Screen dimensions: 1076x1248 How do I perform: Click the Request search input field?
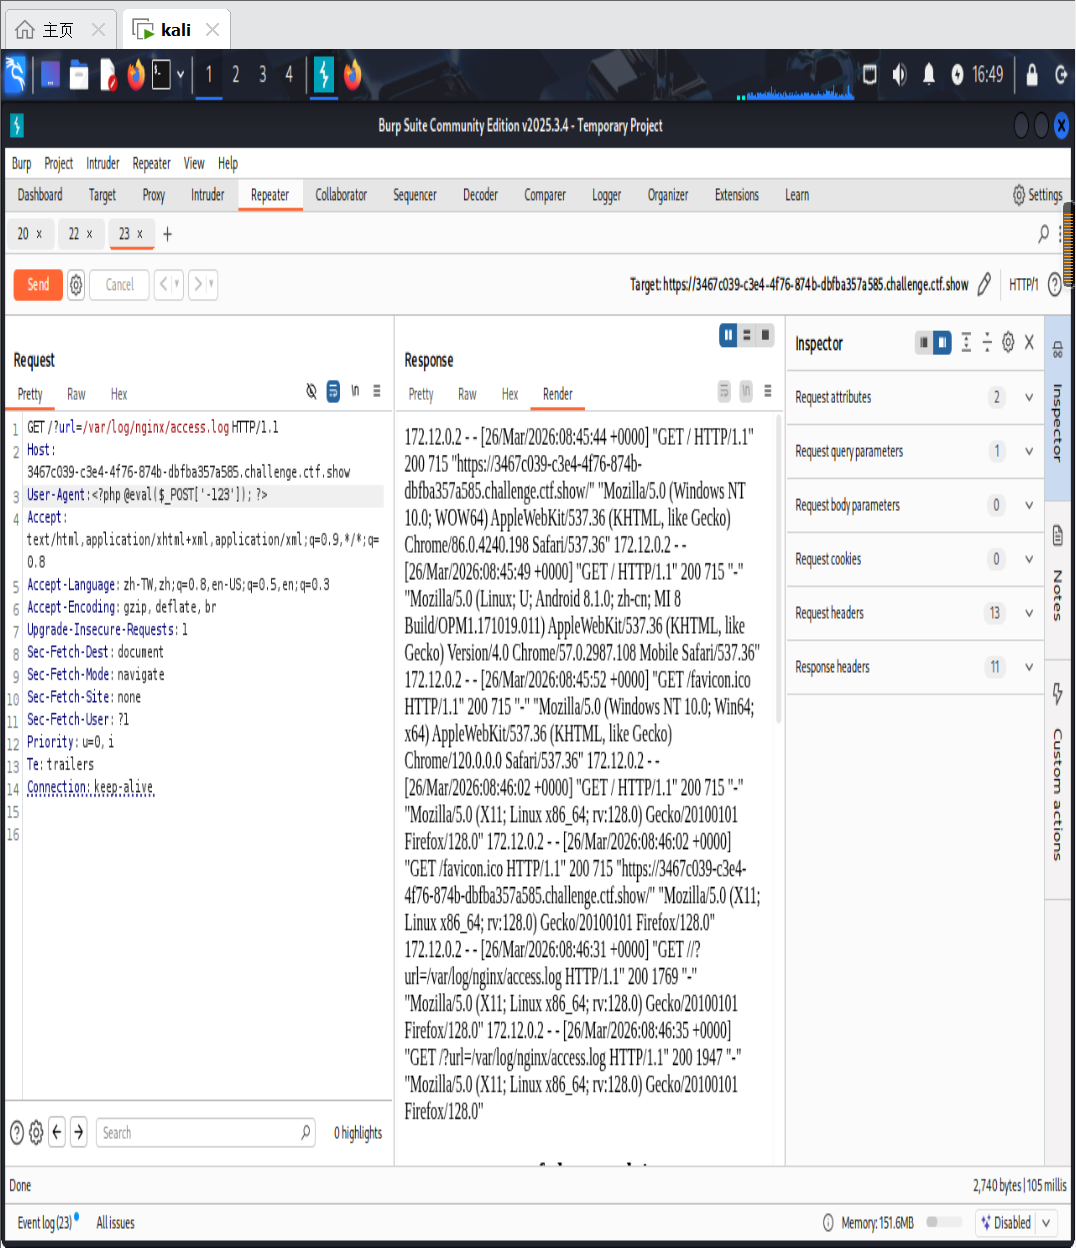point(206,1133)
